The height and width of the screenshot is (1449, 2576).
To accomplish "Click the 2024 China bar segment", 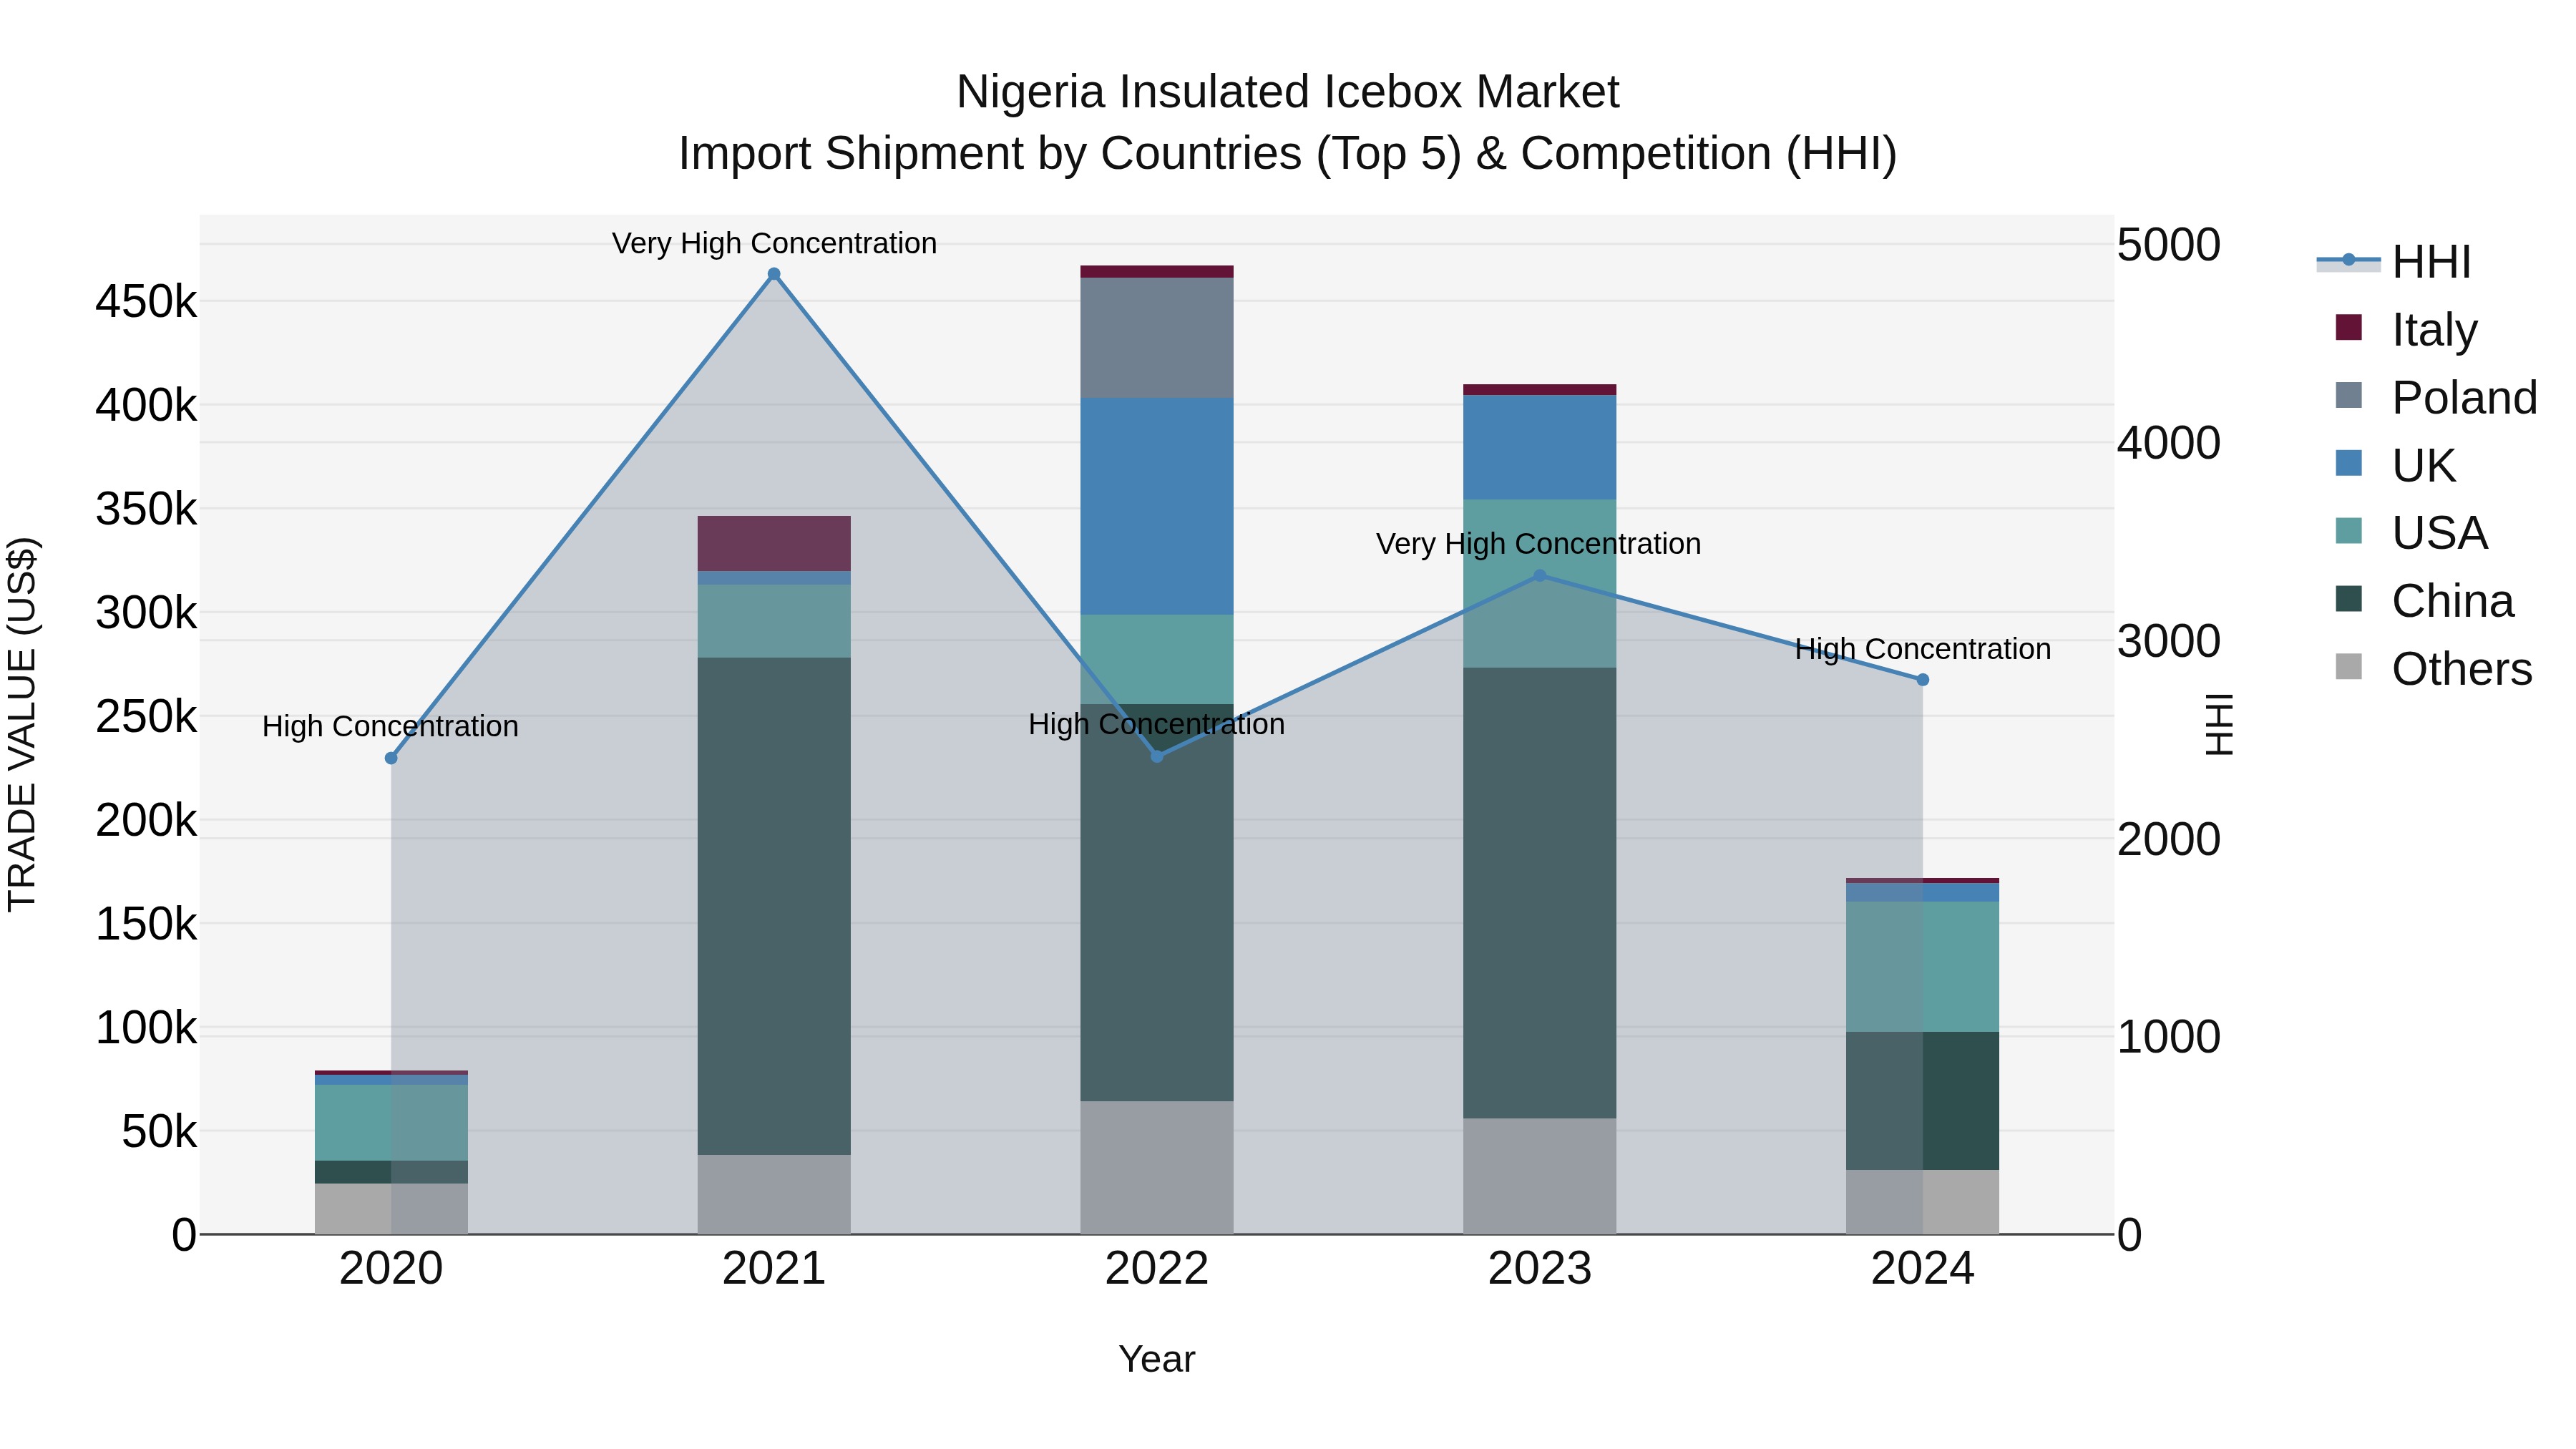I will [x=1923, y=1101].
